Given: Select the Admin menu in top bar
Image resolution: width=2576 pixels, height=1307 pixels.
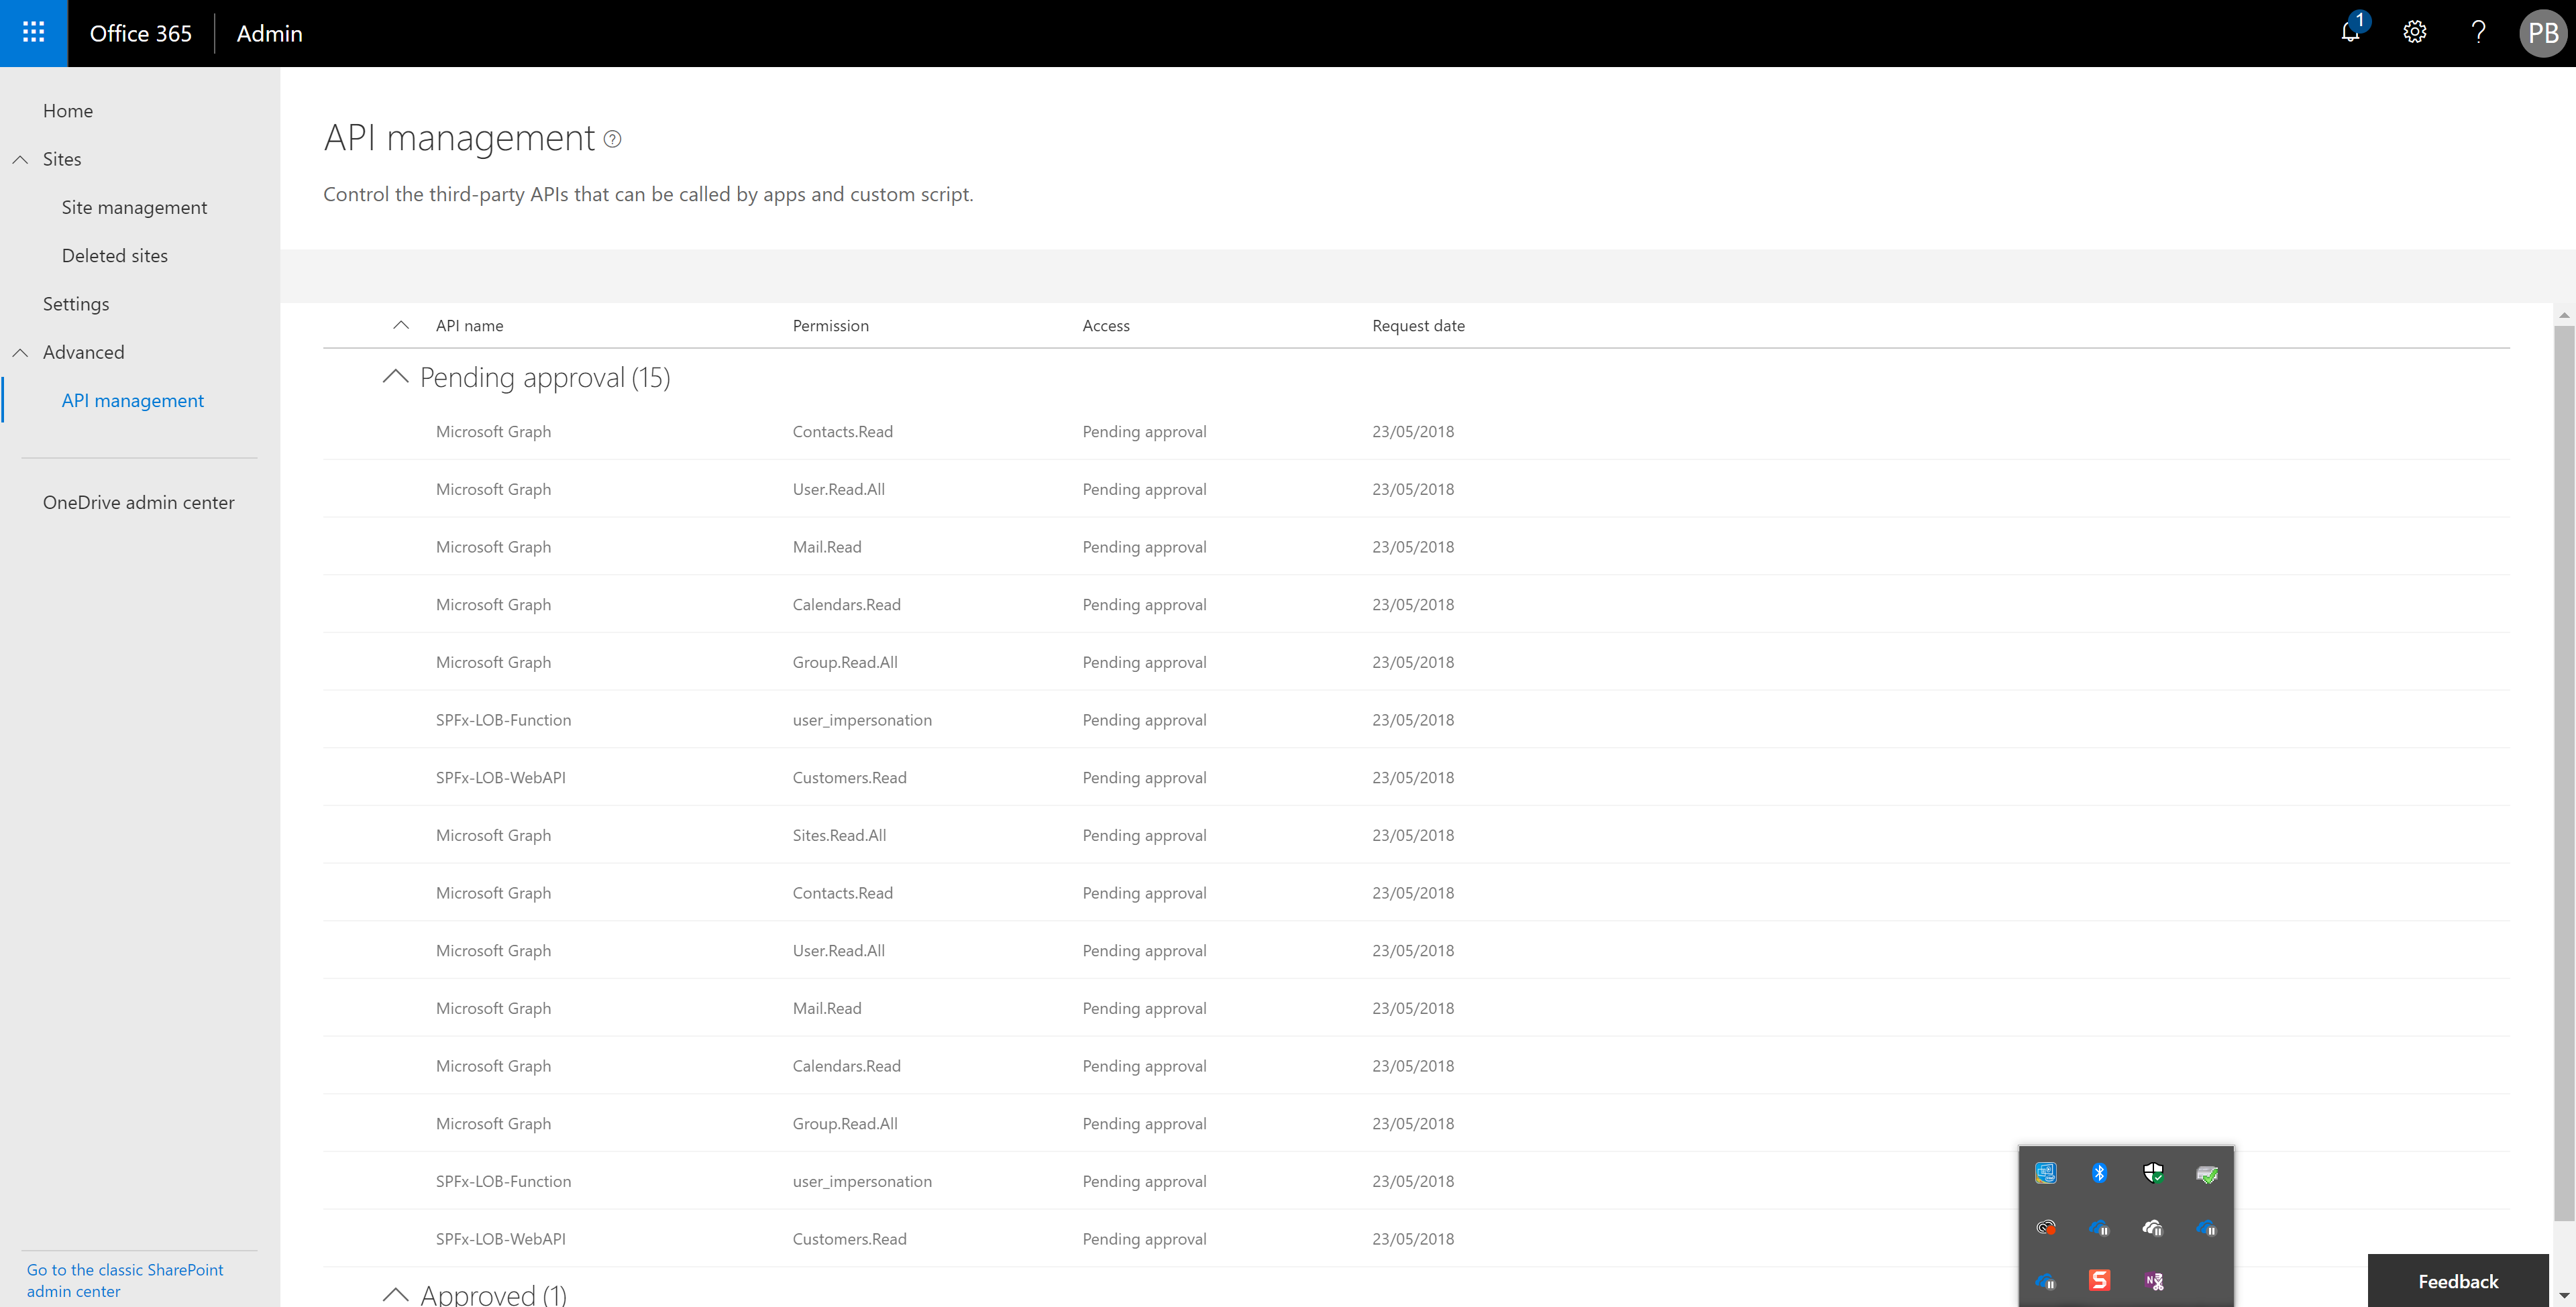Looking at the screenshot, I should (x=270, y=33).
